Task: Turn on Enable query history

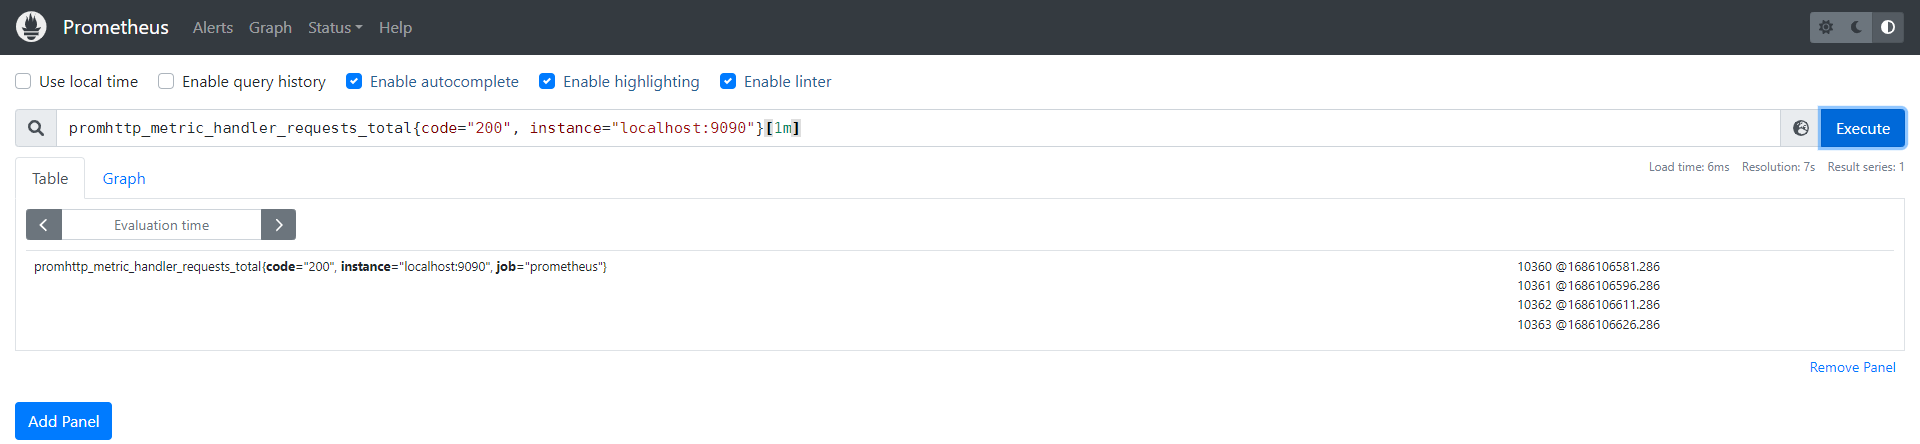Action: click(x=166, y=81)
